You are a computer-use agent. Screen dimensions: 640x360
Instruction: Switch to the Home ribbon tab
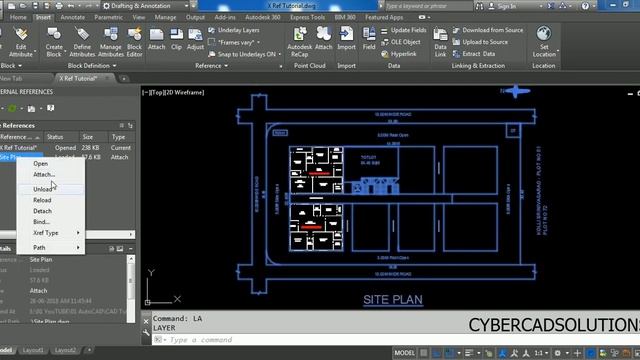(18, 18)
